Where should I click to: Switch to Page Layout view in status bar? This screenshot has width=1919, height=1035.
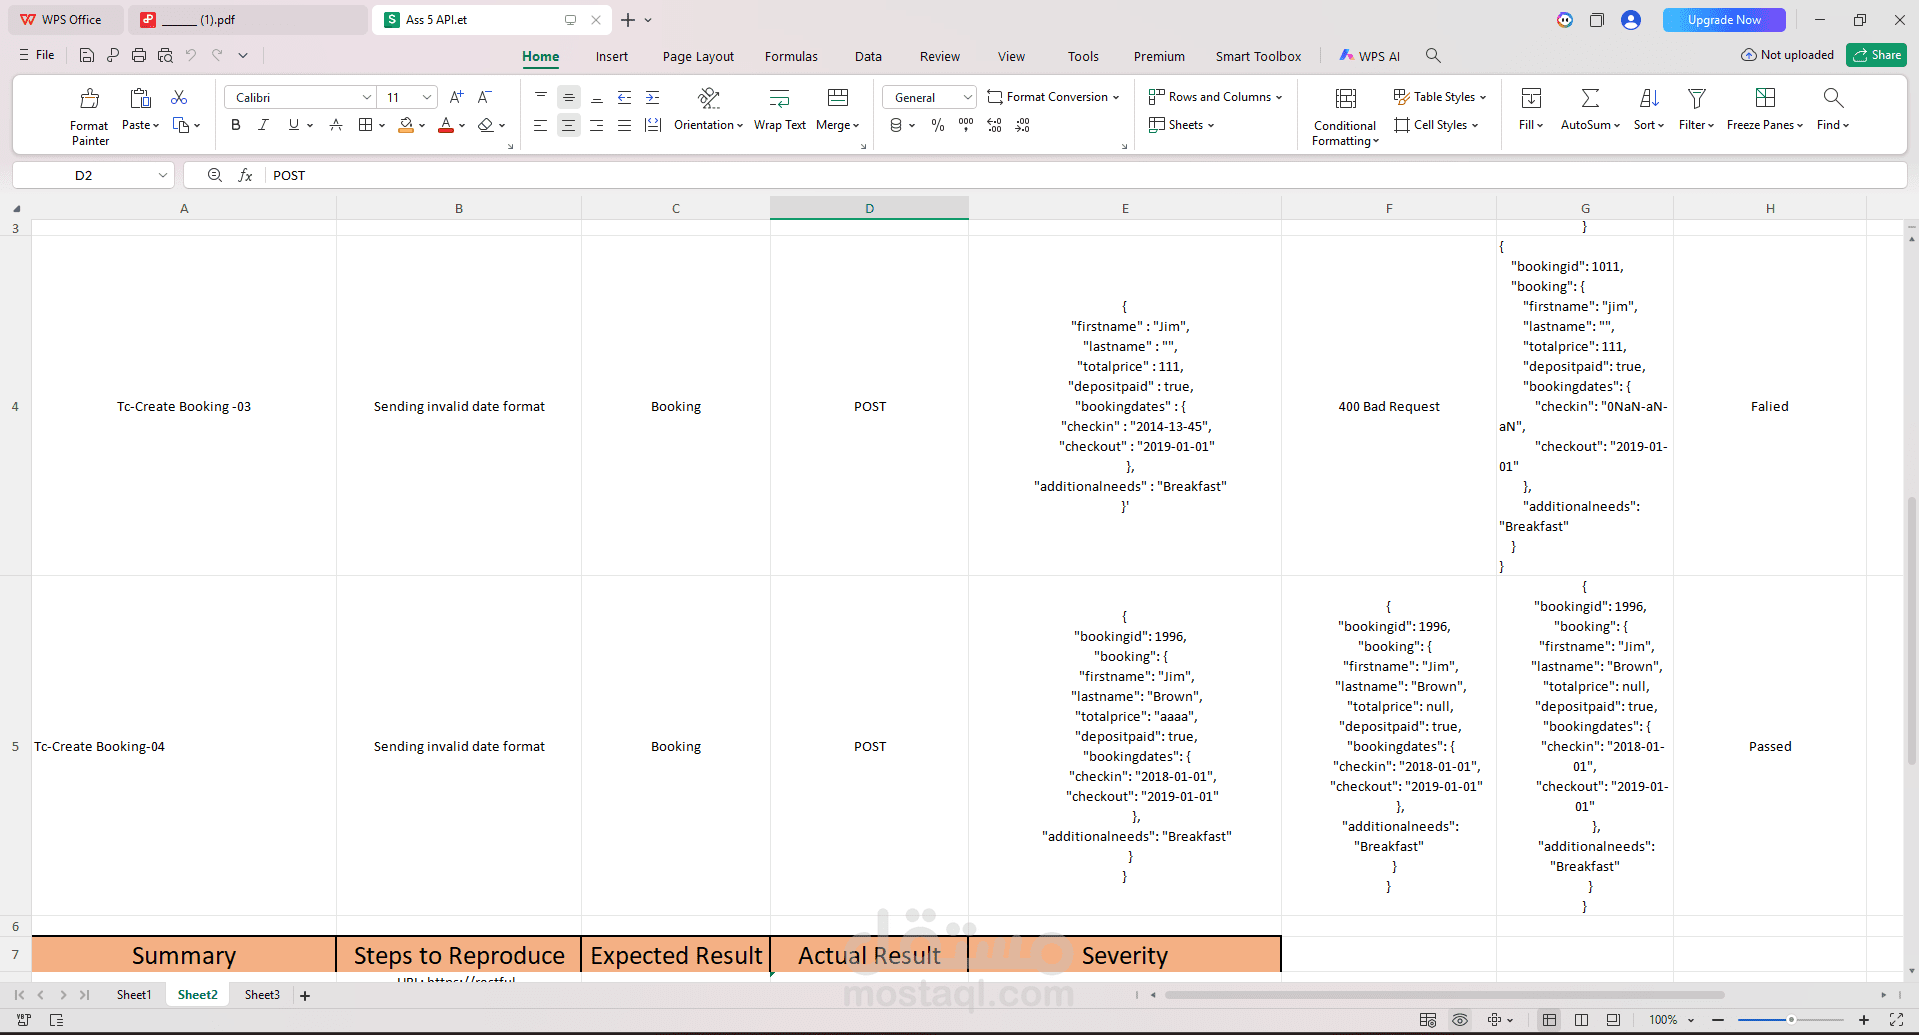pyautogui.click(x=1581, y=1019)
